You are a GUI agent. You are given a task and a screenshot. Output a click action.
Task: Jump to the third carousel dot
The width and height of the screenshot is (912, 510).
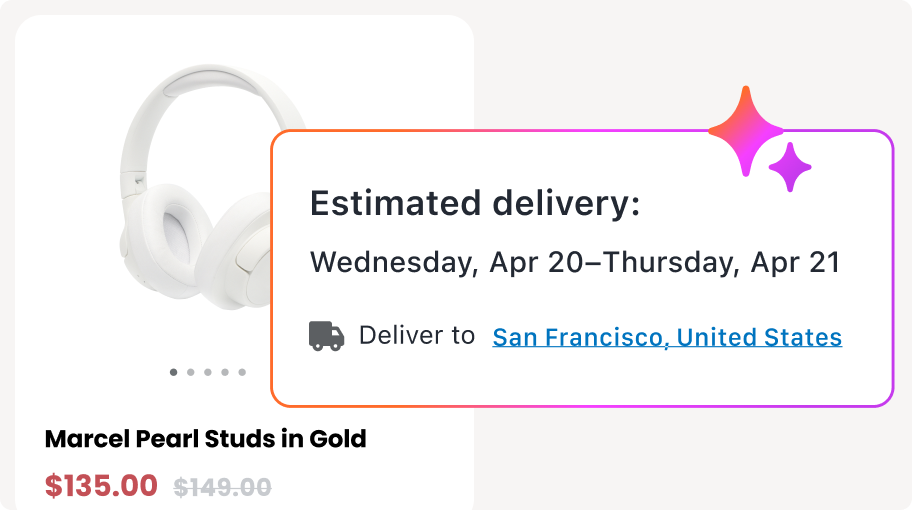(x=208, y=372)
